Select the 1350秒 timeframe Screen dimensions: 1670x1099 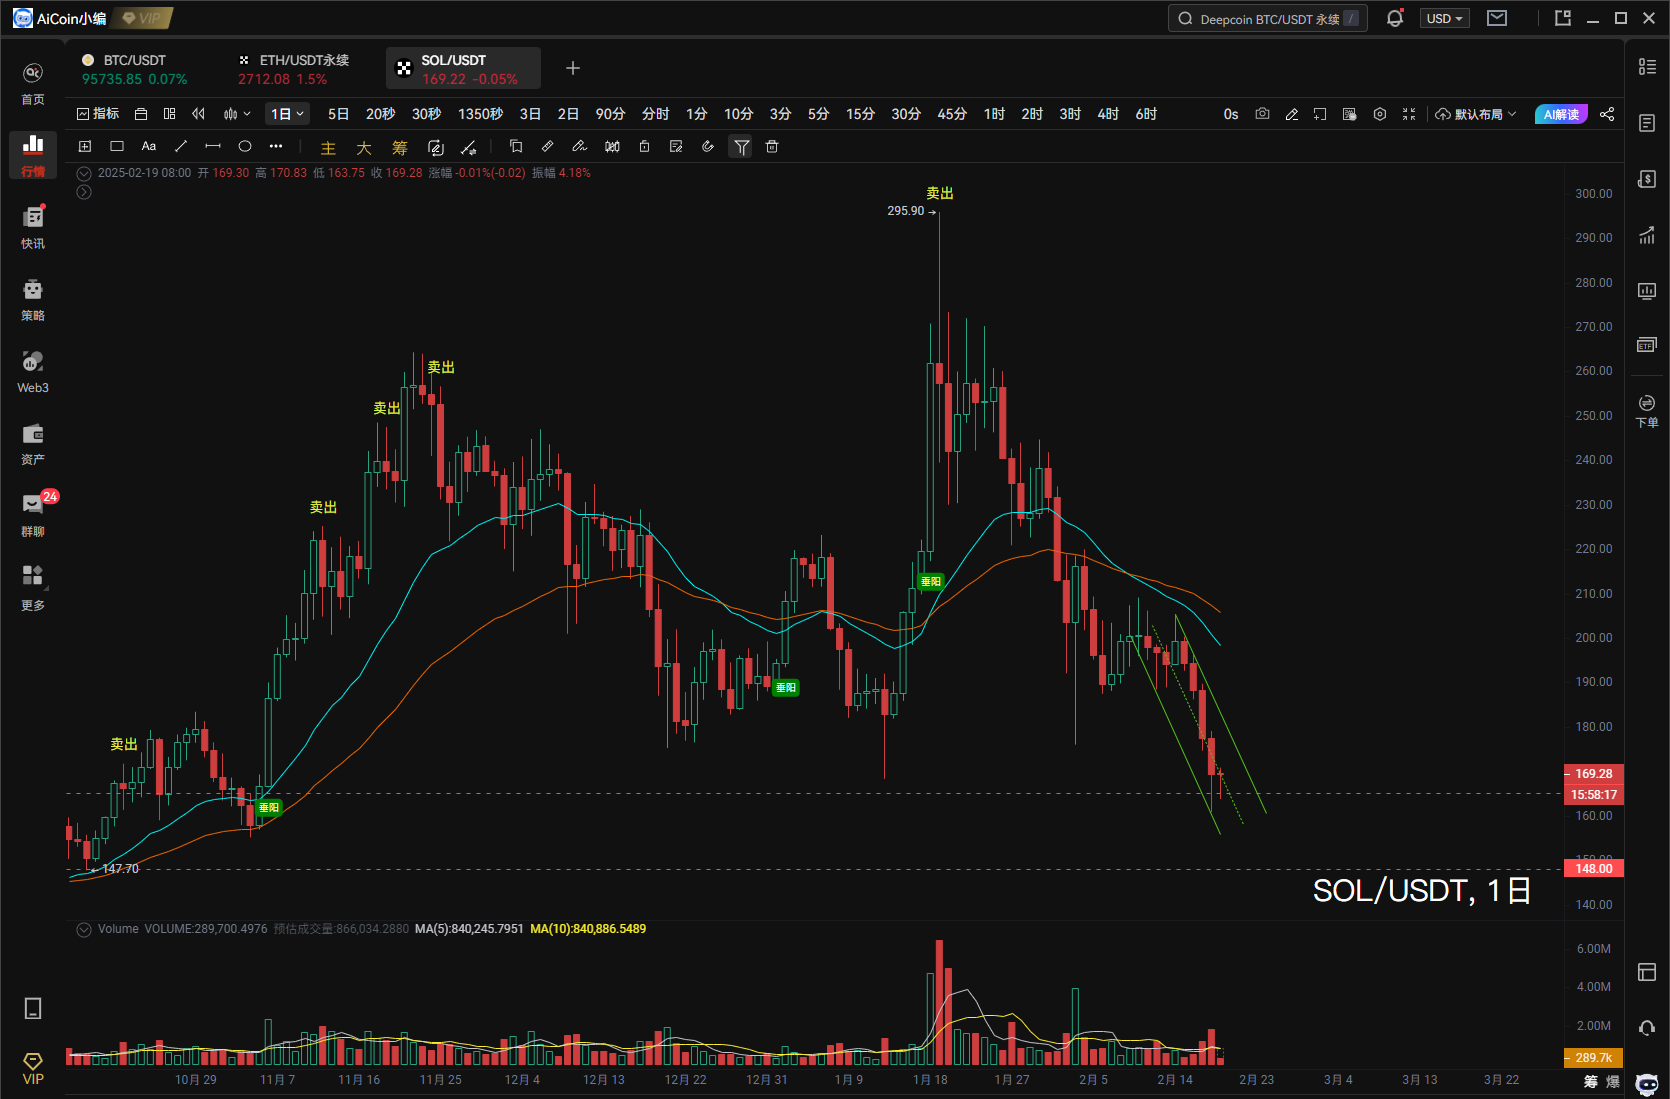[480, 114]
